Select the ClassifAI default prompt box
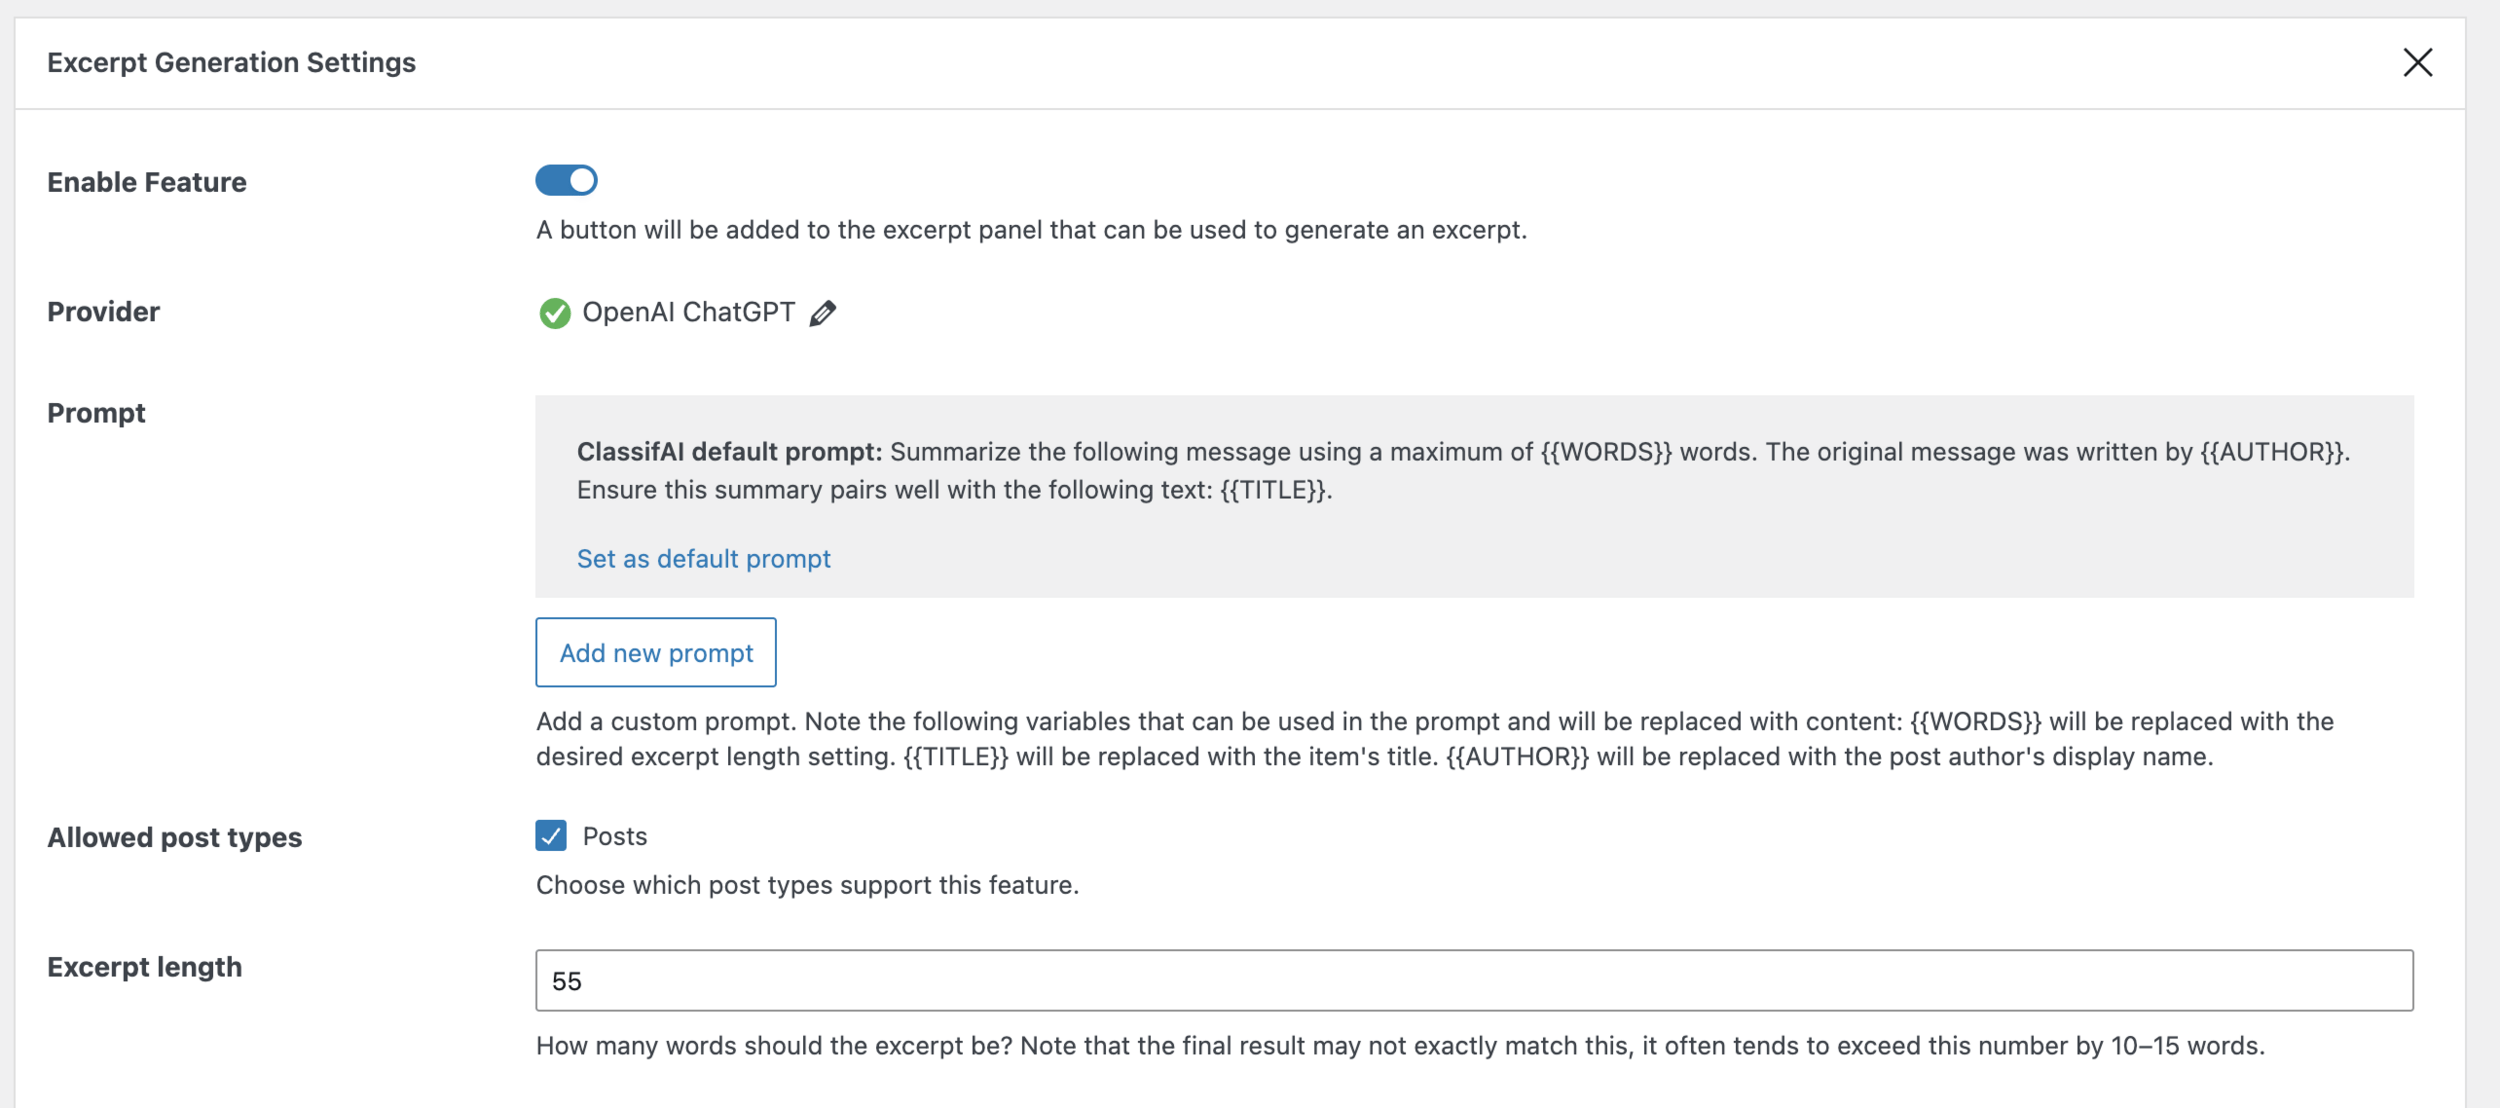 [1474, 471]
